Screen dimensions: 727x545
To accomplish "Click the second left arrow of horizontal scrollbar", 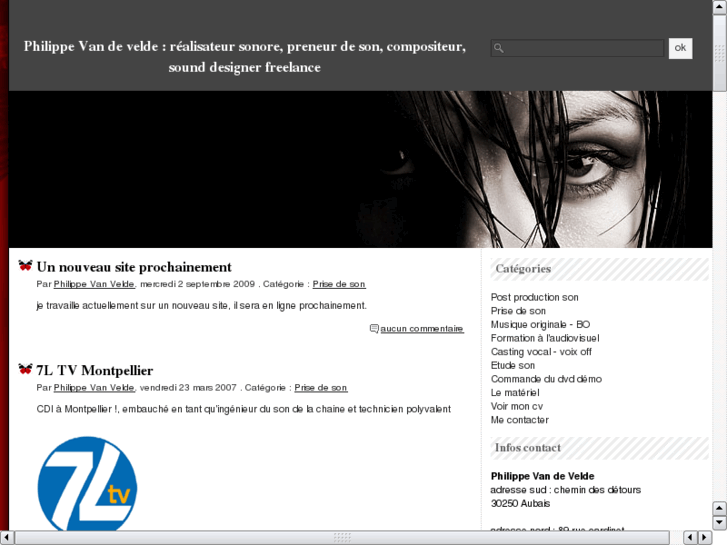I will click(x=690, y=537).
